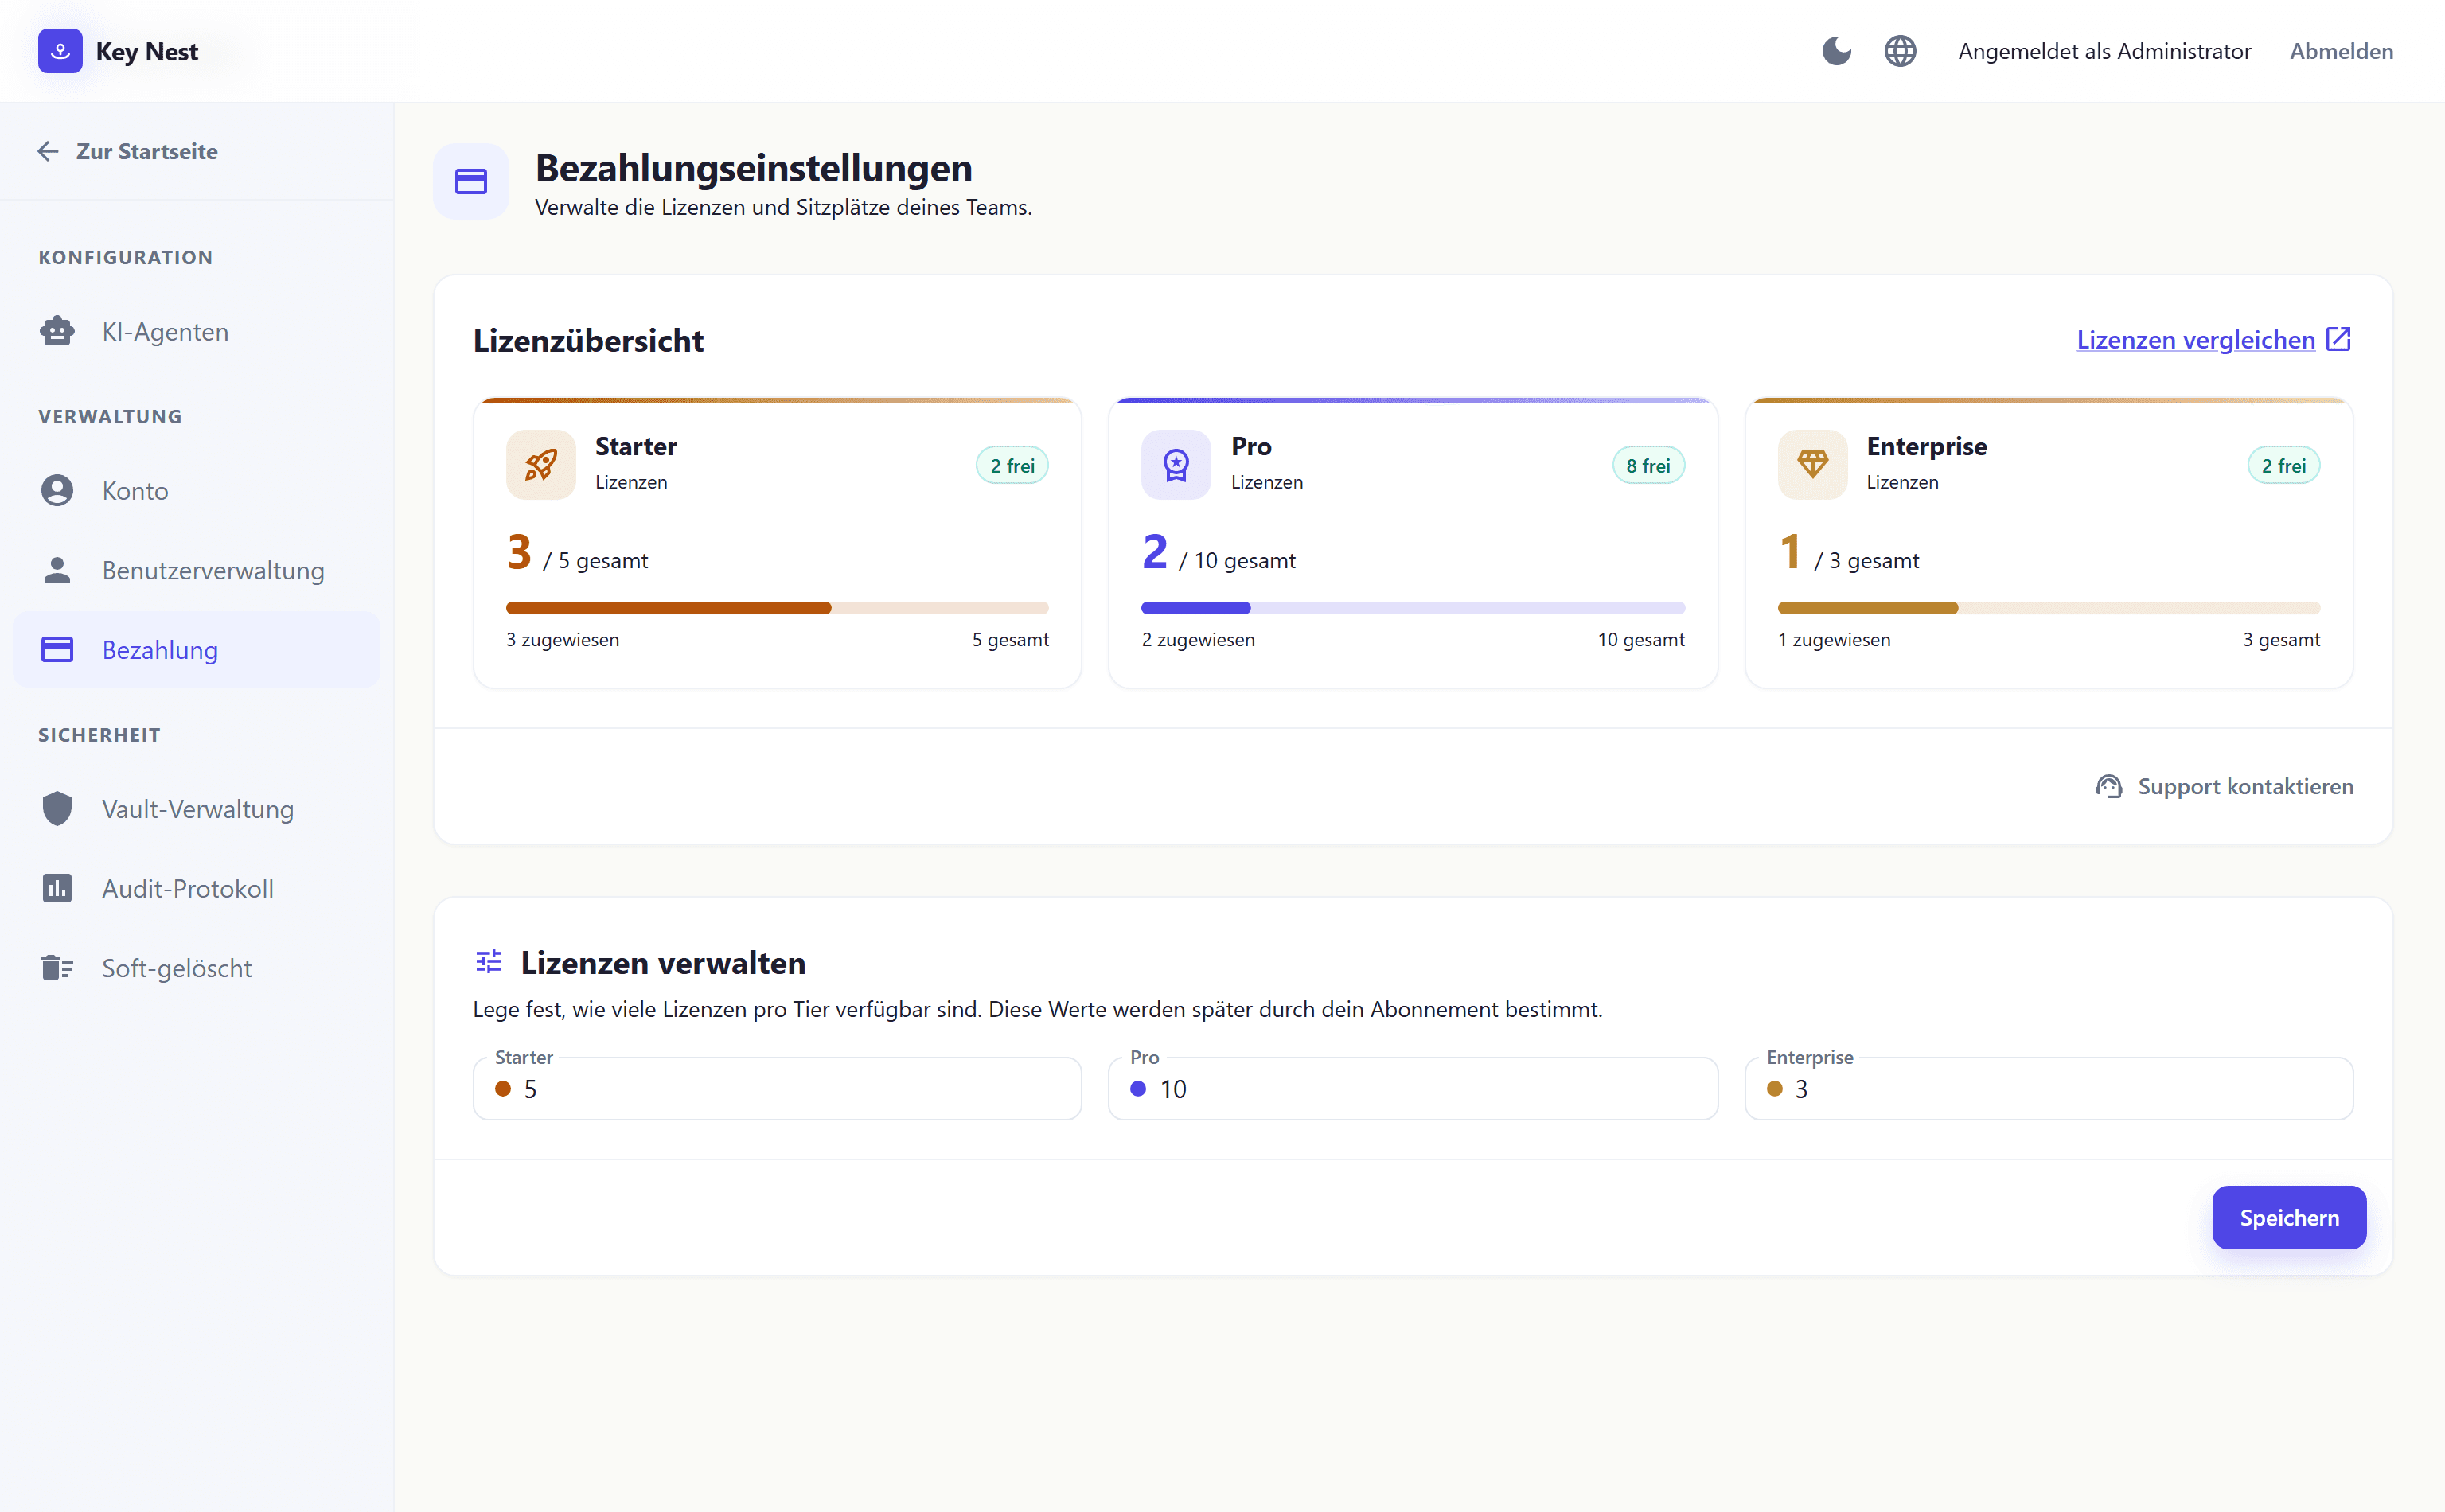2445x1512 pixels.
Task: Open KI-Agenten menu item
Action: click(197, 331)
